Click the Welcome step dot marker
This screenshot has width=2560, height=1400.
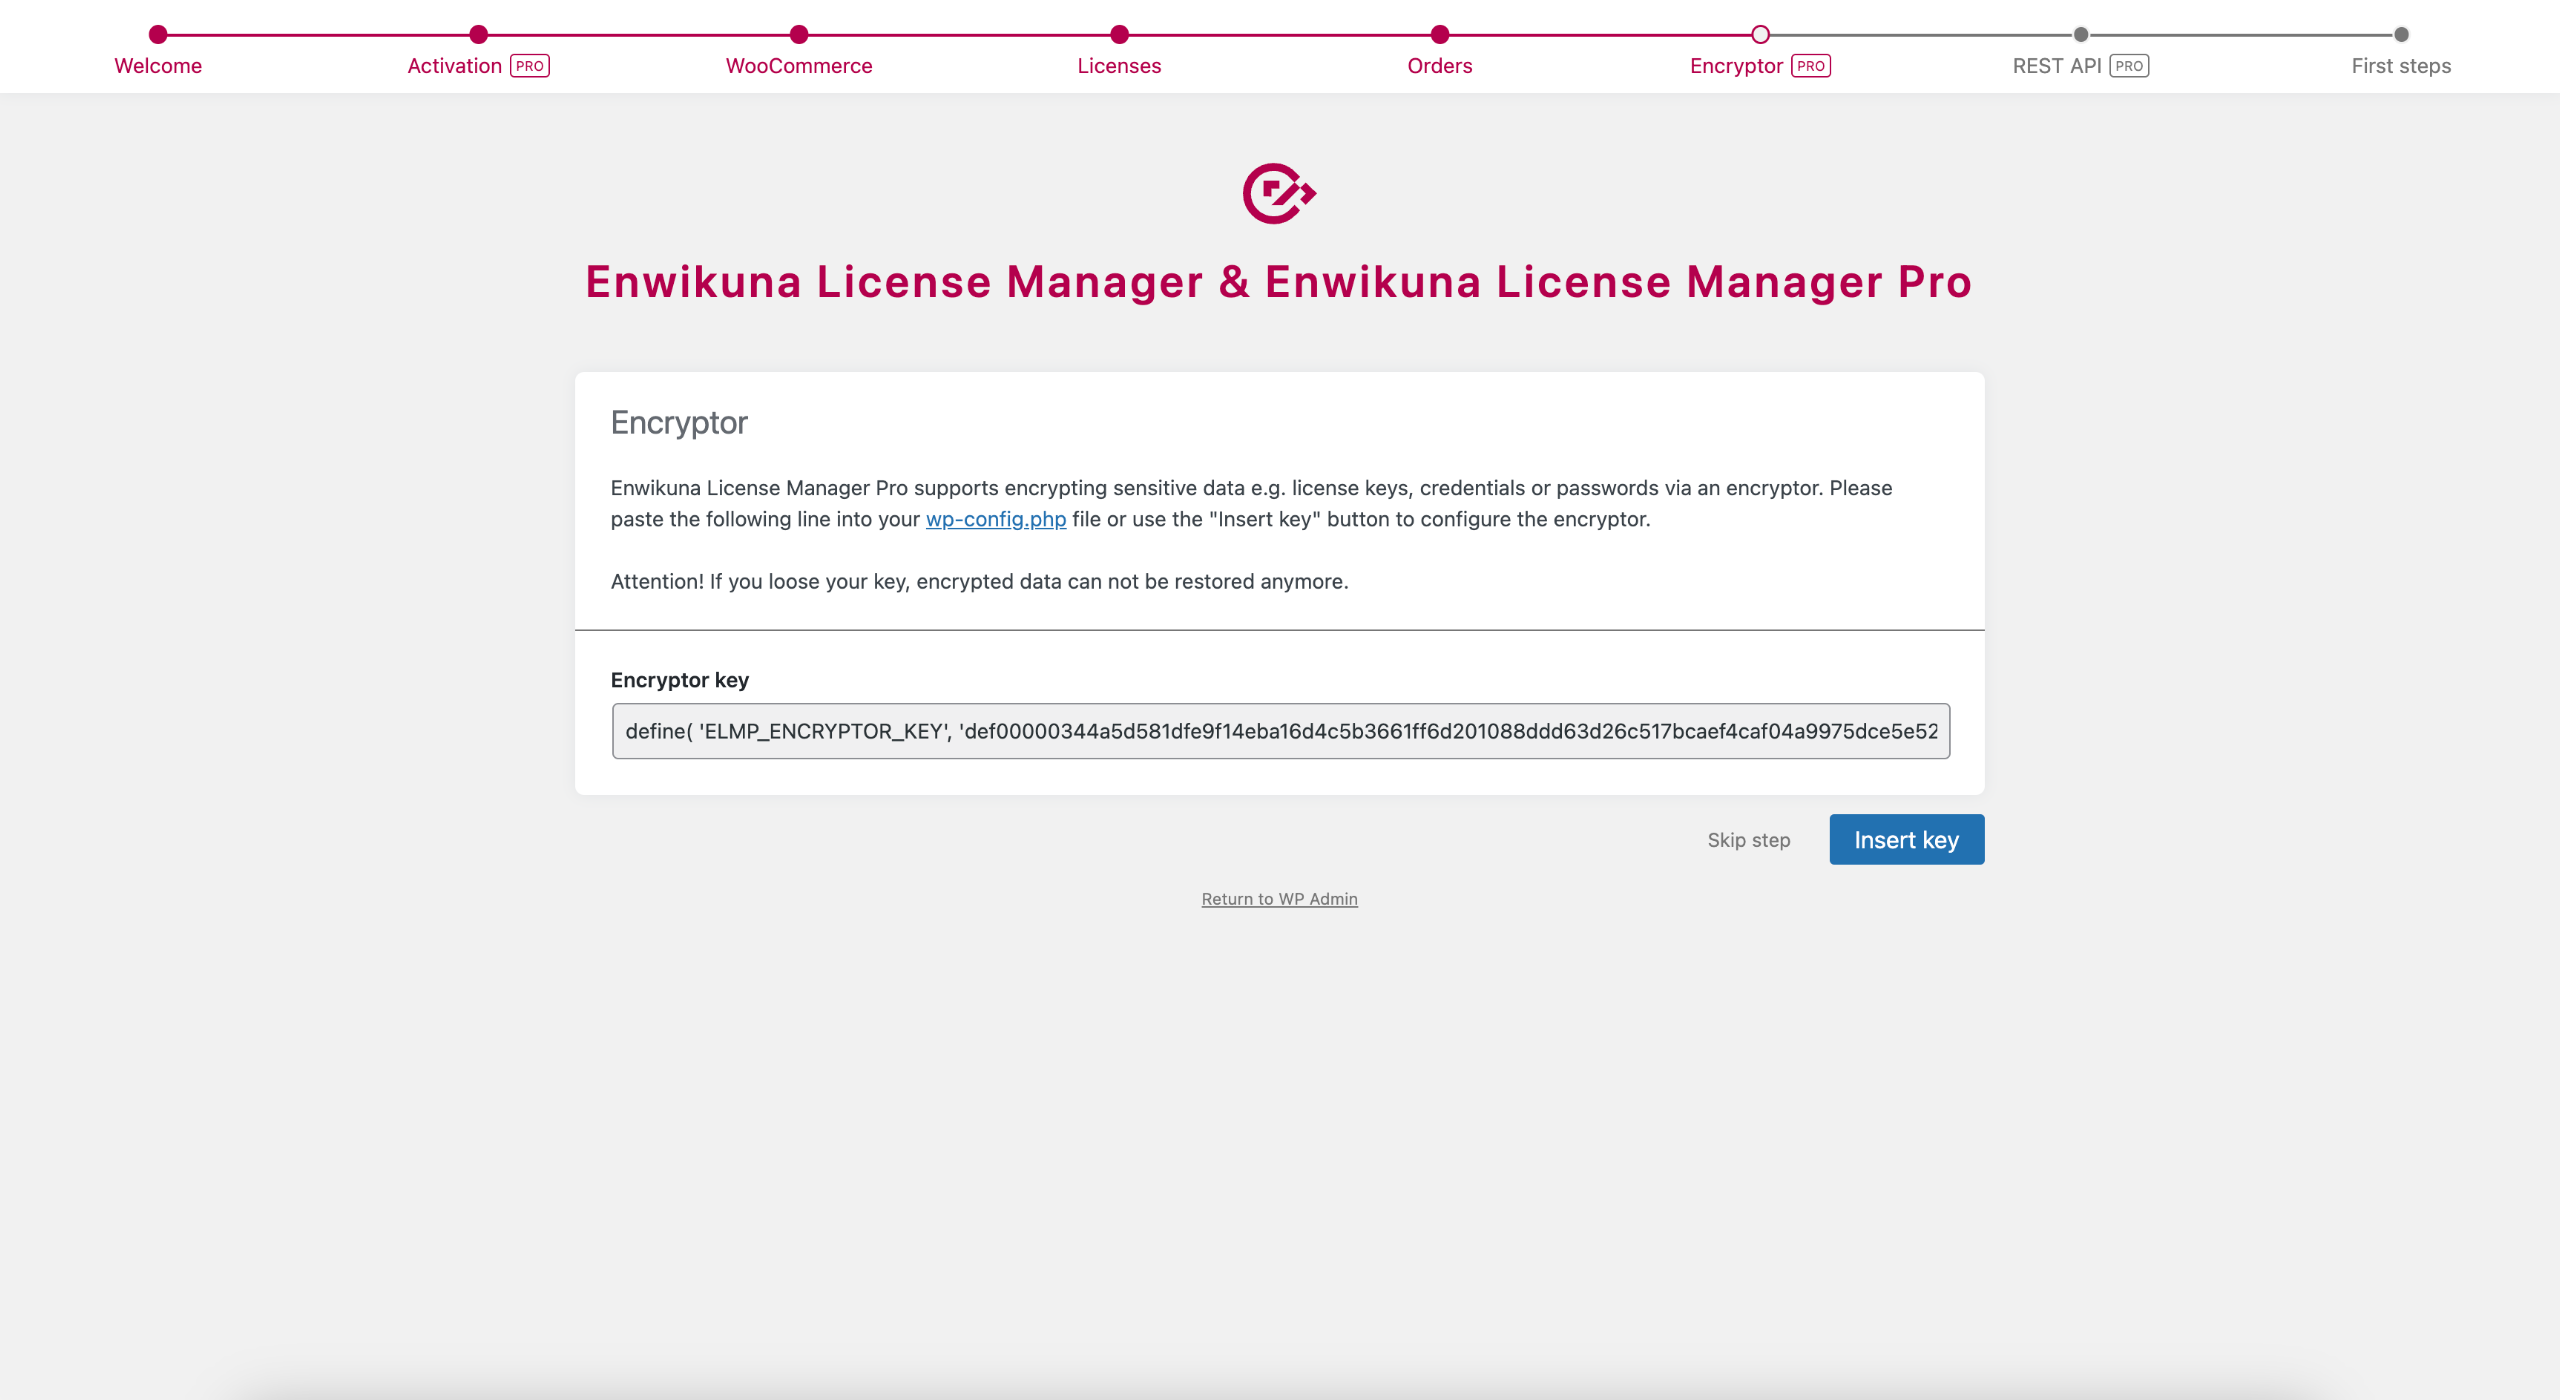[158, 35]
